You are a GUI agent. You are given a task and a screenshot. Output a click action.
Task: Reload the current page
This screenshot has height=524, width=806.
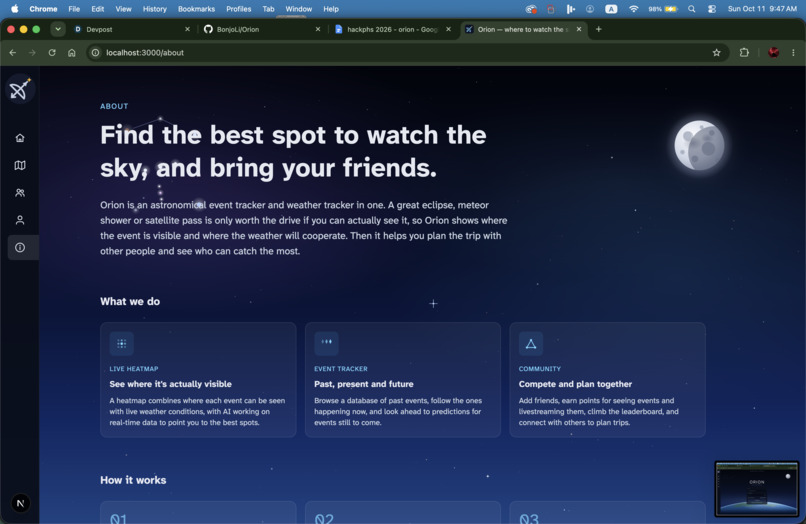pos(52,52)
